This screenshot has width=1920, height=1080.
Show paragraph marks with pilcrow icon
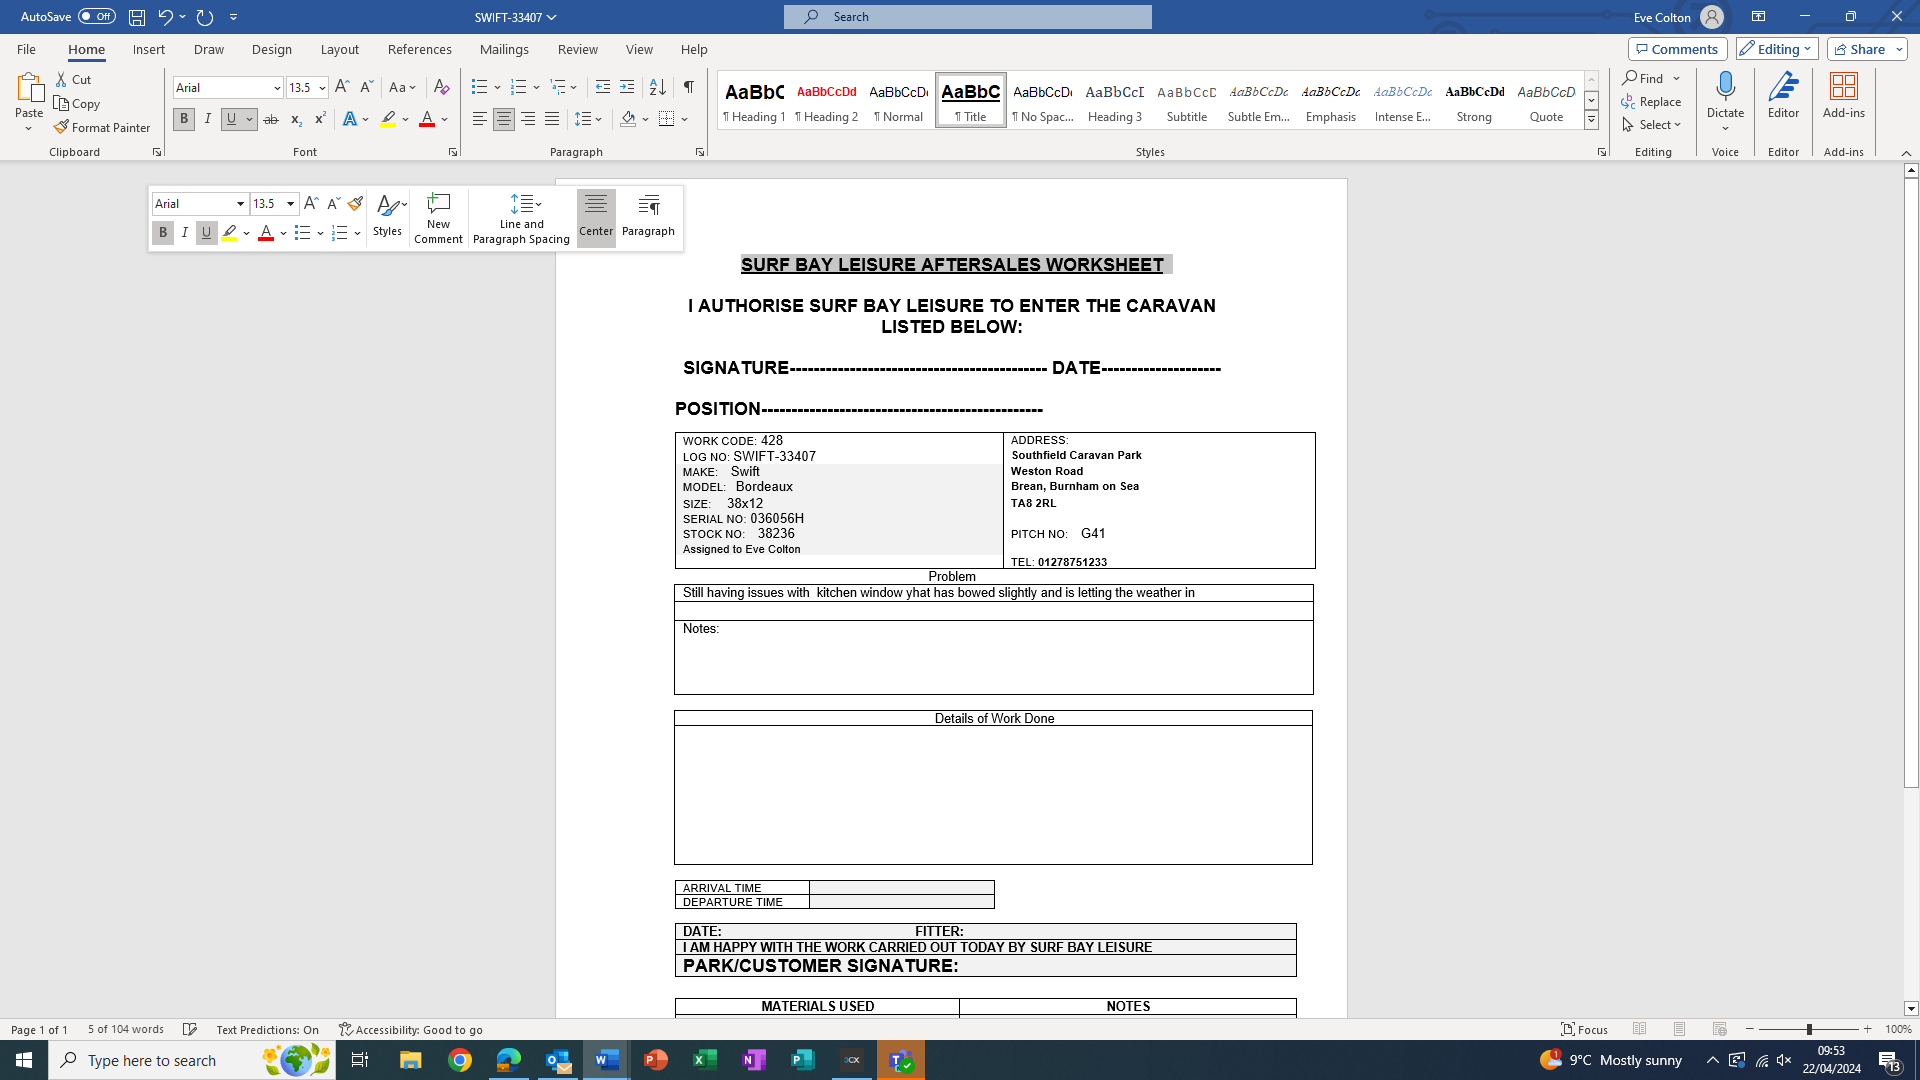click(x=689, y=88)
